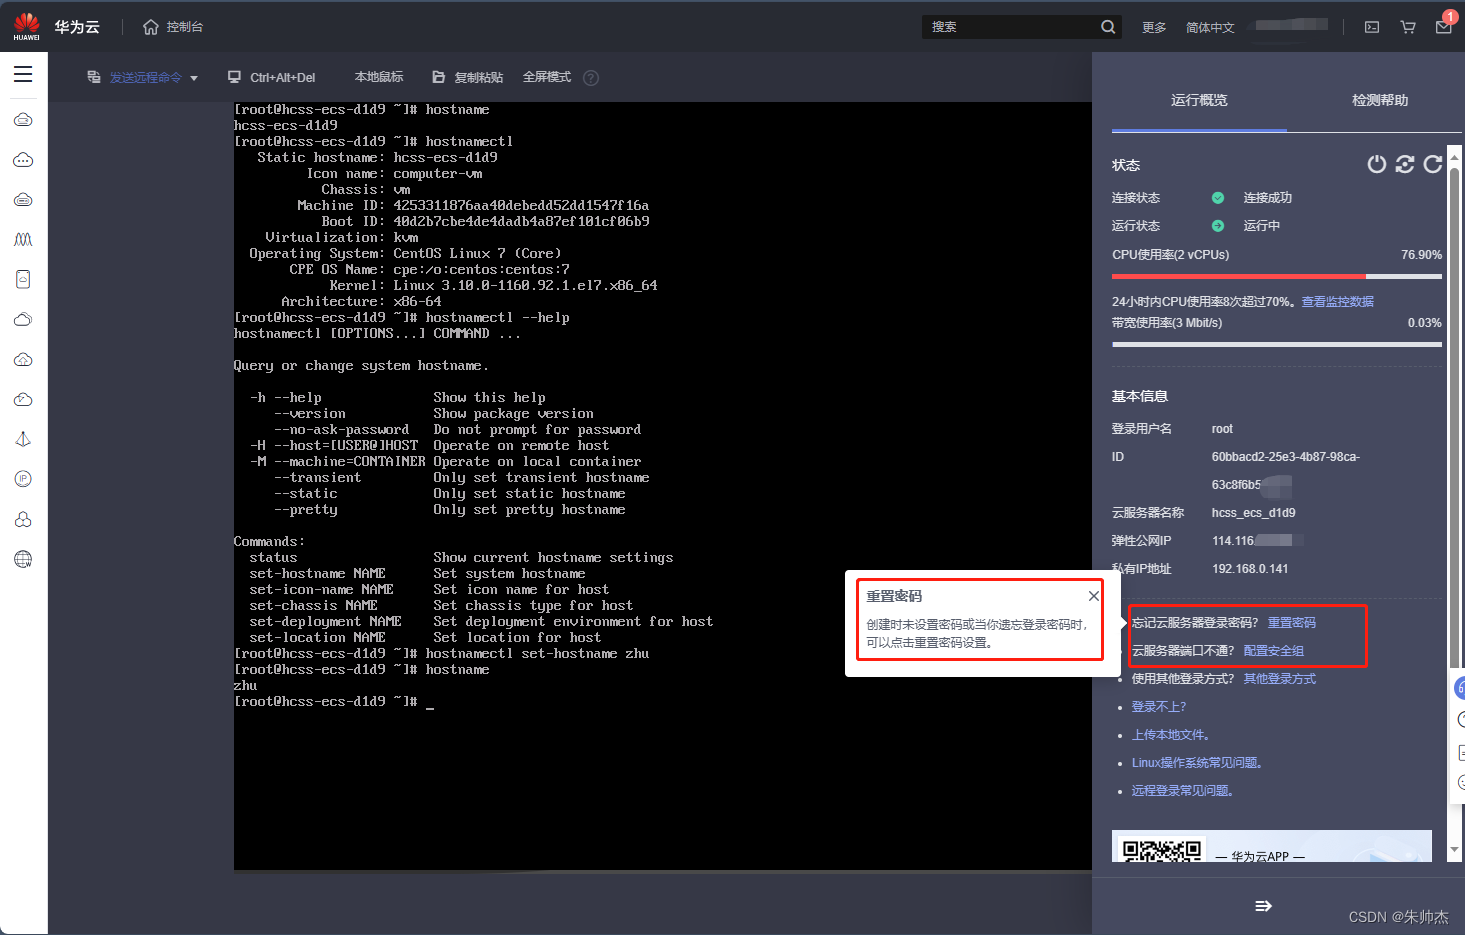
Task: Close the 重置密码 tooltip popup
Action: coord(1094,596)
